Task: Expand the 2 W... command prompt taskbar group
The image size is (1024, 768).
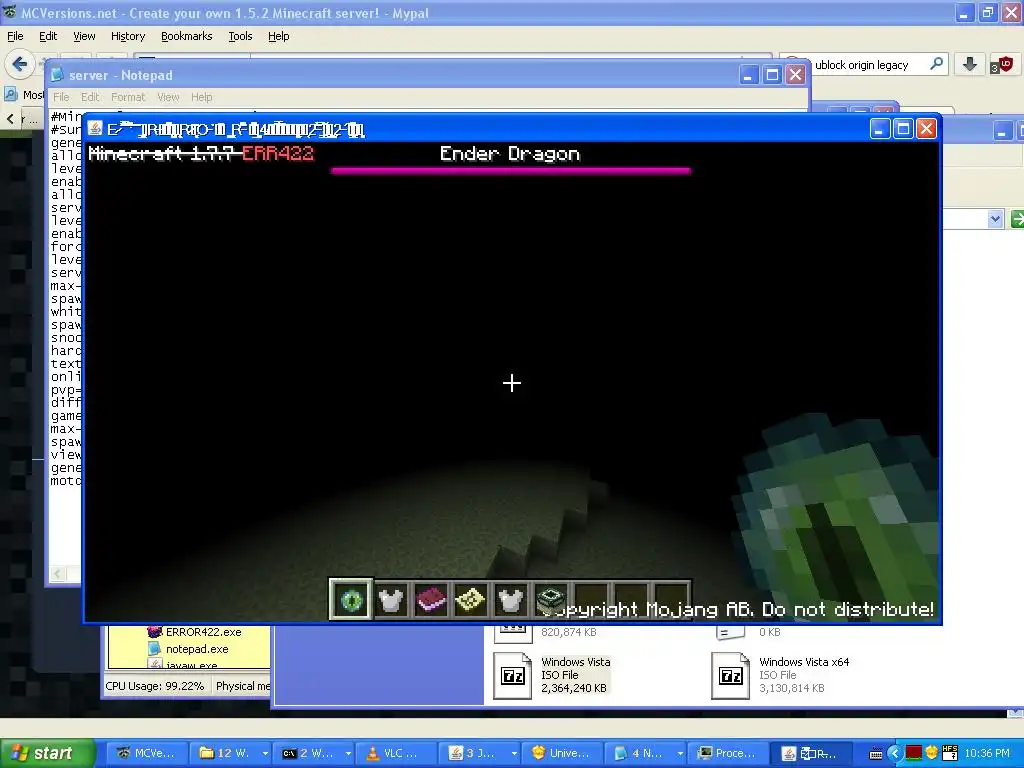Action: [348, 753]
